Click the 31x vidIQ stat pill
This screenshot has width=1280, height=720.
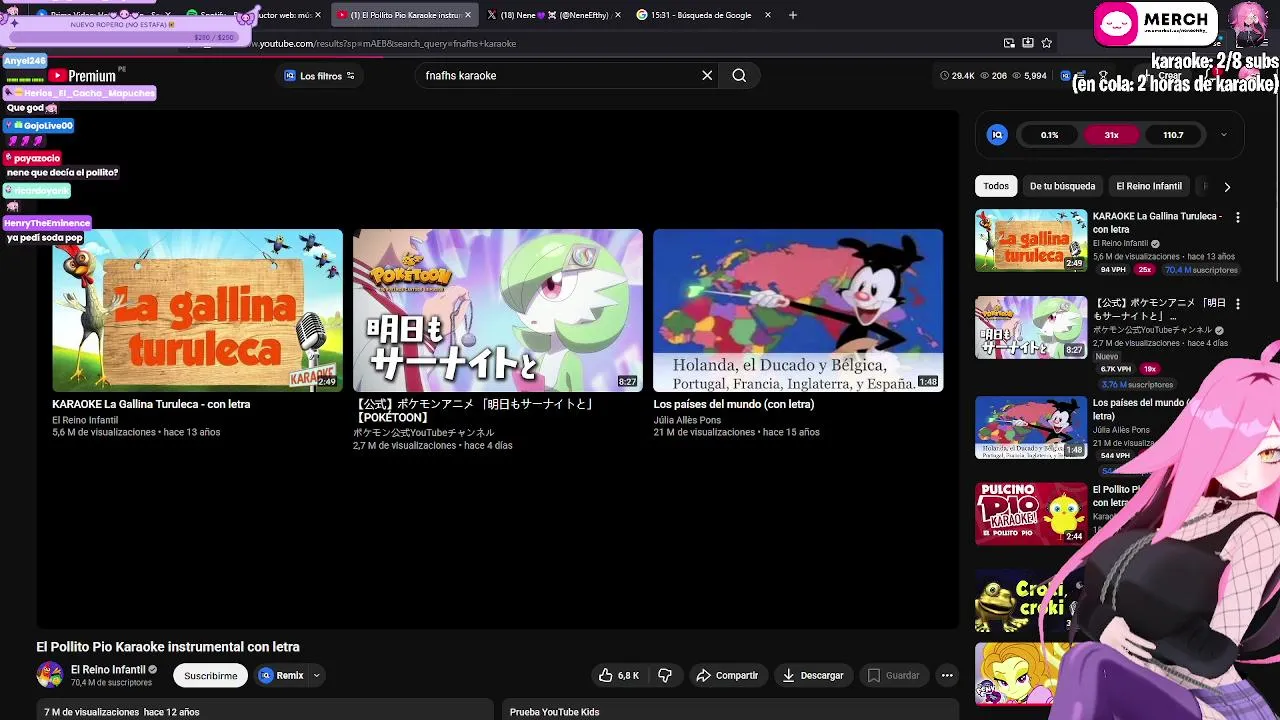pyautogui.click(x=1111, y=135)
